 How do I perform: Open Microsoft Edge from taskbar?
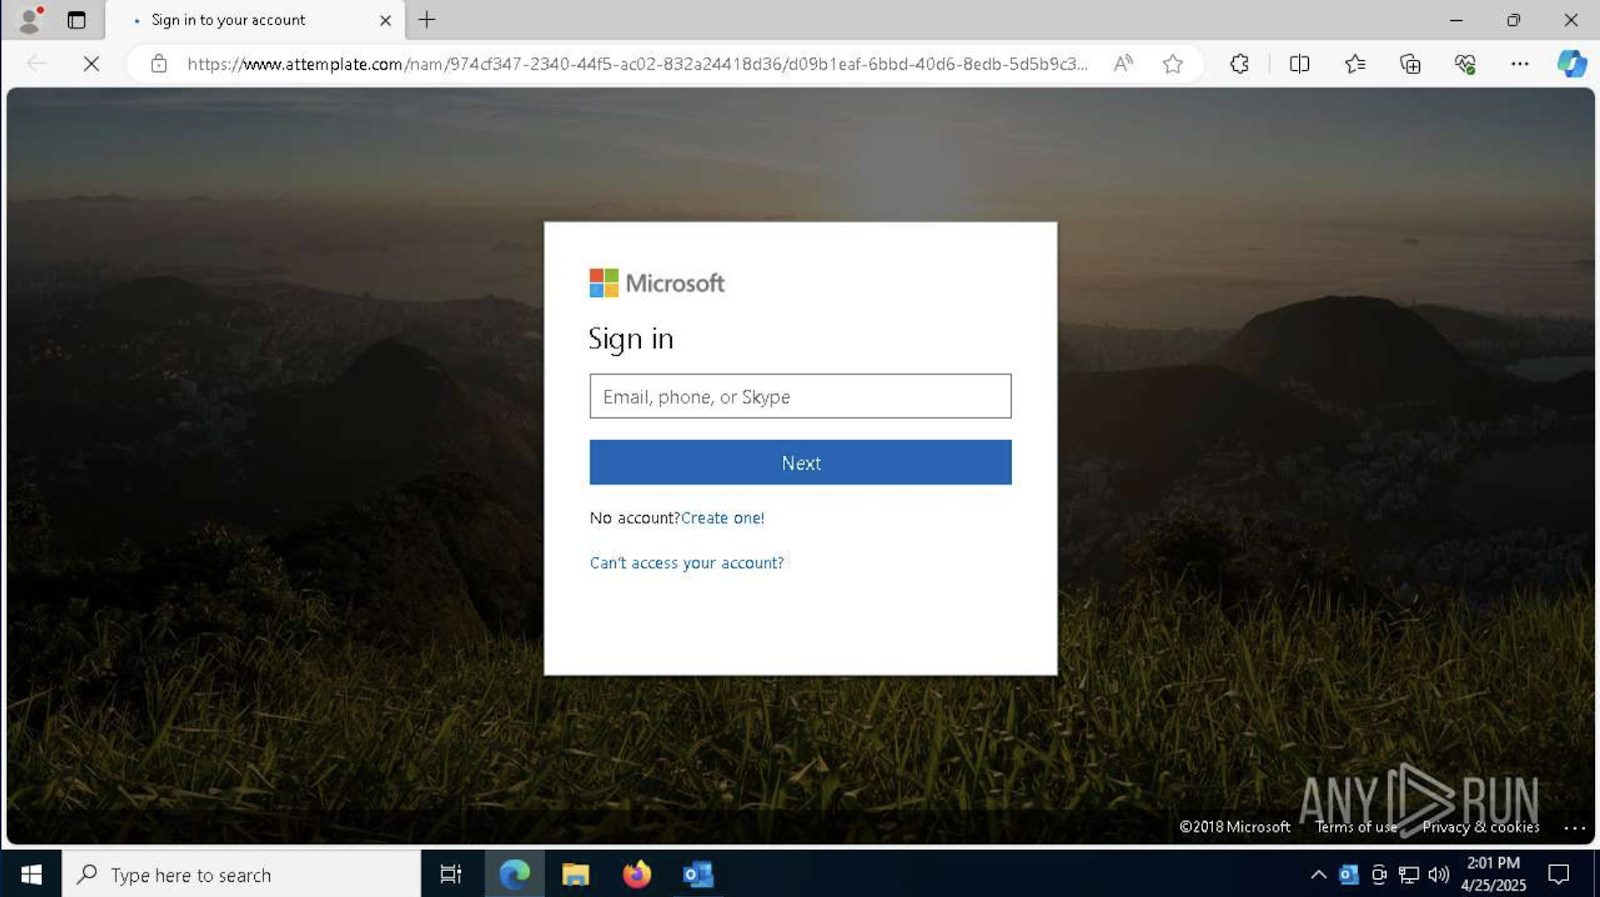(x=514, y=875)
